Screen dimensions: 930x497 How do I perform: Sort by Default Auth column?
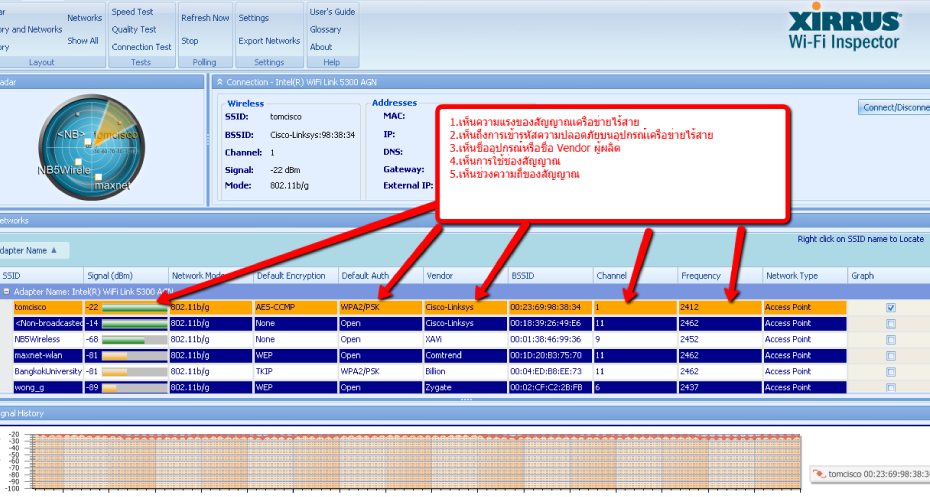tap(380, 276)
